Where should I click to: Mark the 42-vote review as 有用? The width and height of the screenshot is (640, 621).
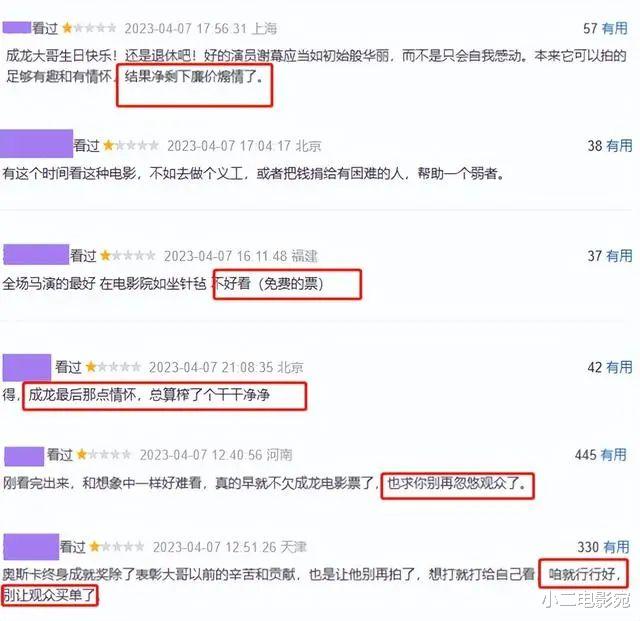click(619, 367)
